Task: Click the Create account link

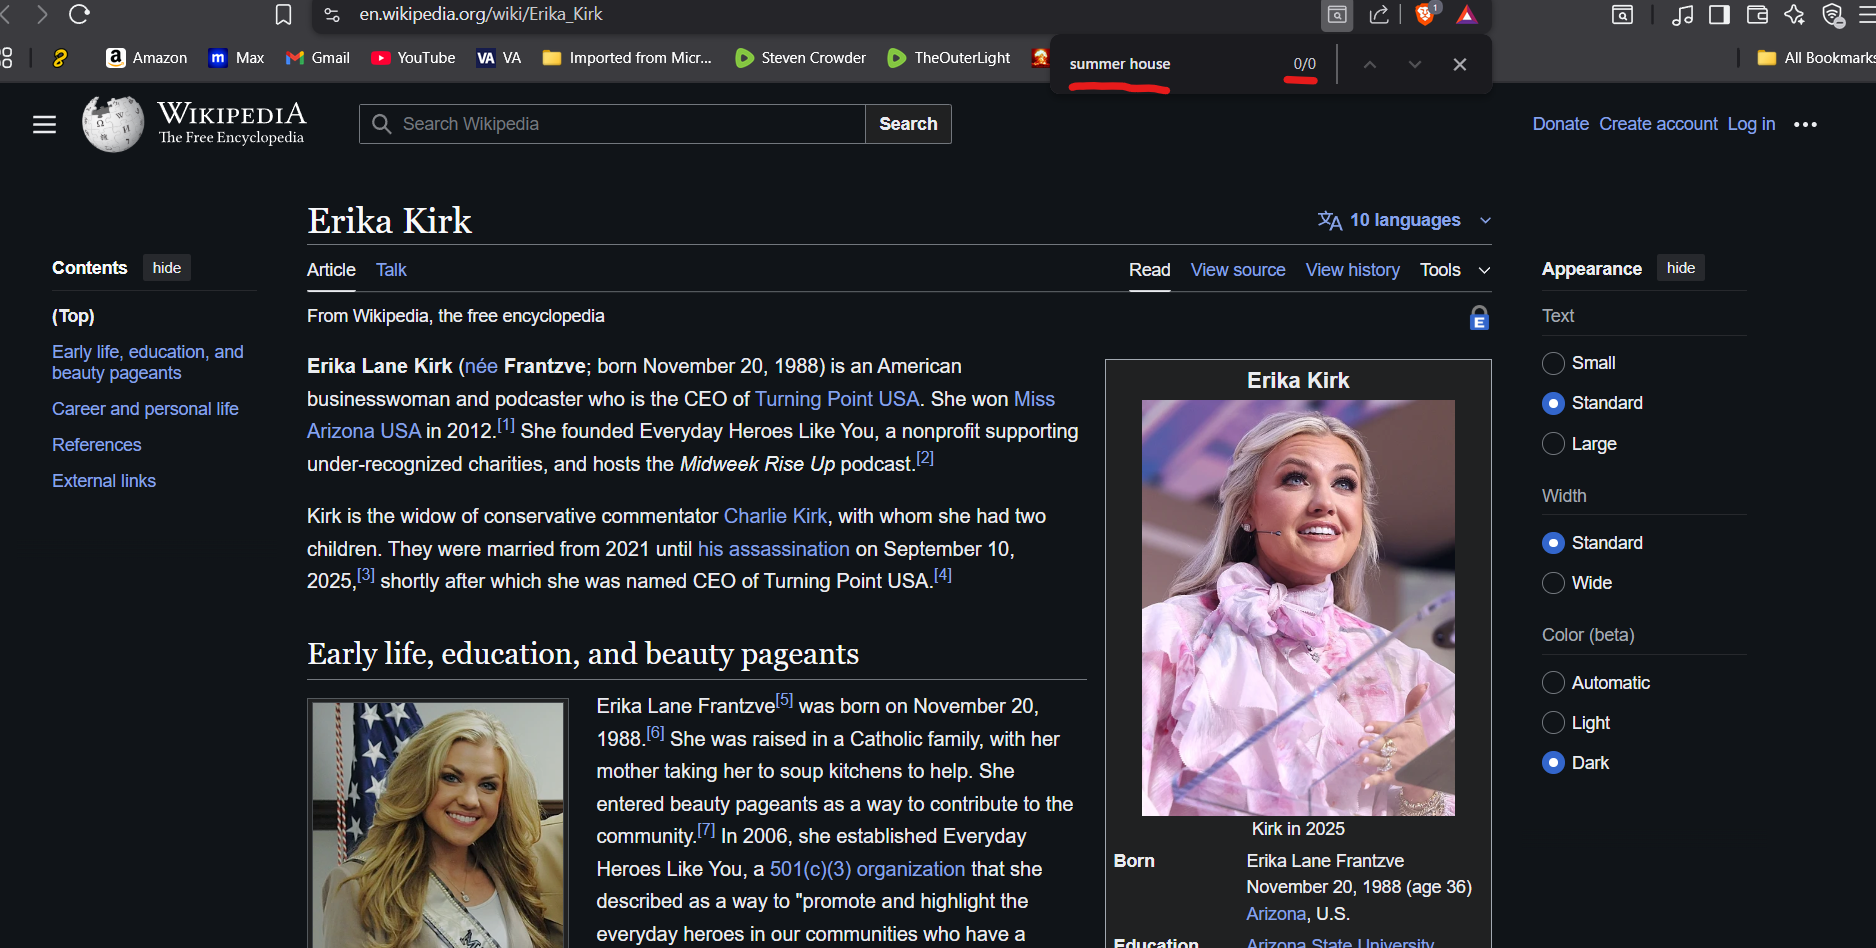Action: (1658, 124)
